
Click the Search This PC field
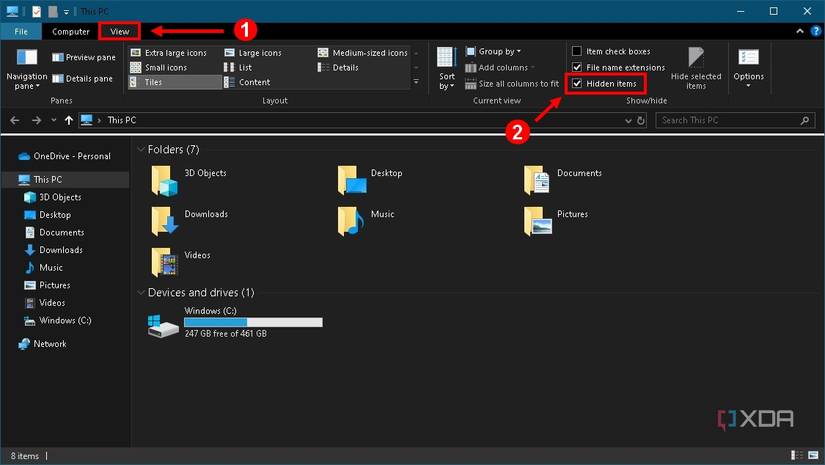click(x=735, y=120)
